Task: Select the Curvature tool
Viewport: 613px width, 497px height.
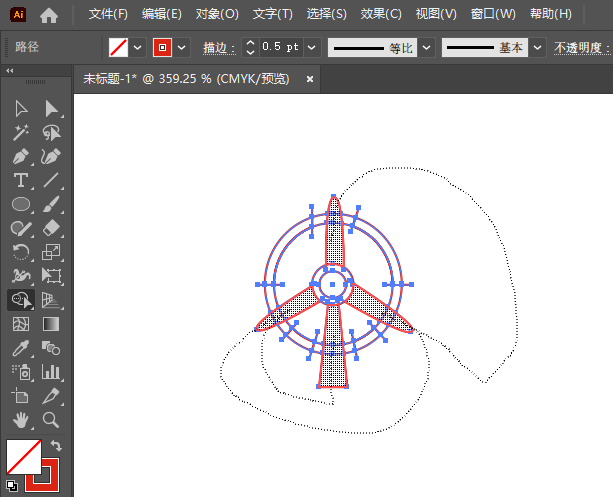Action: point(51,156)
